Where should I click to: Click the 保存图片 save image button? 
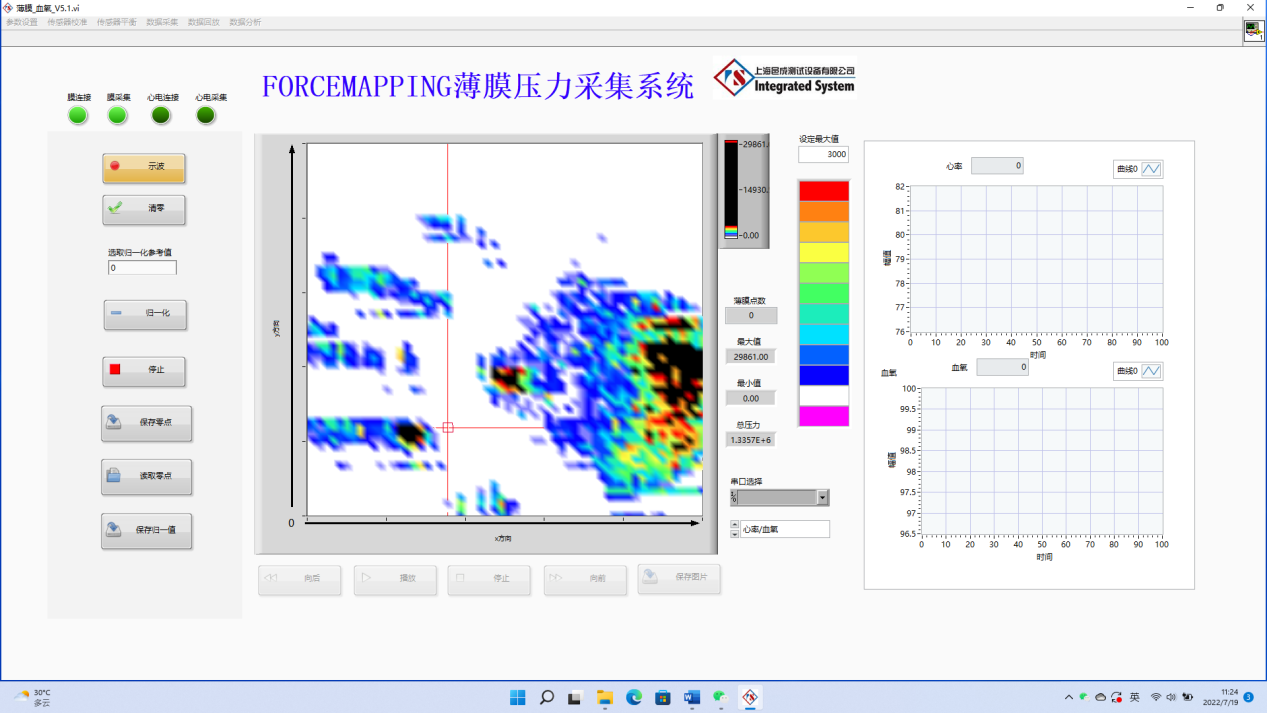point(679,580)
